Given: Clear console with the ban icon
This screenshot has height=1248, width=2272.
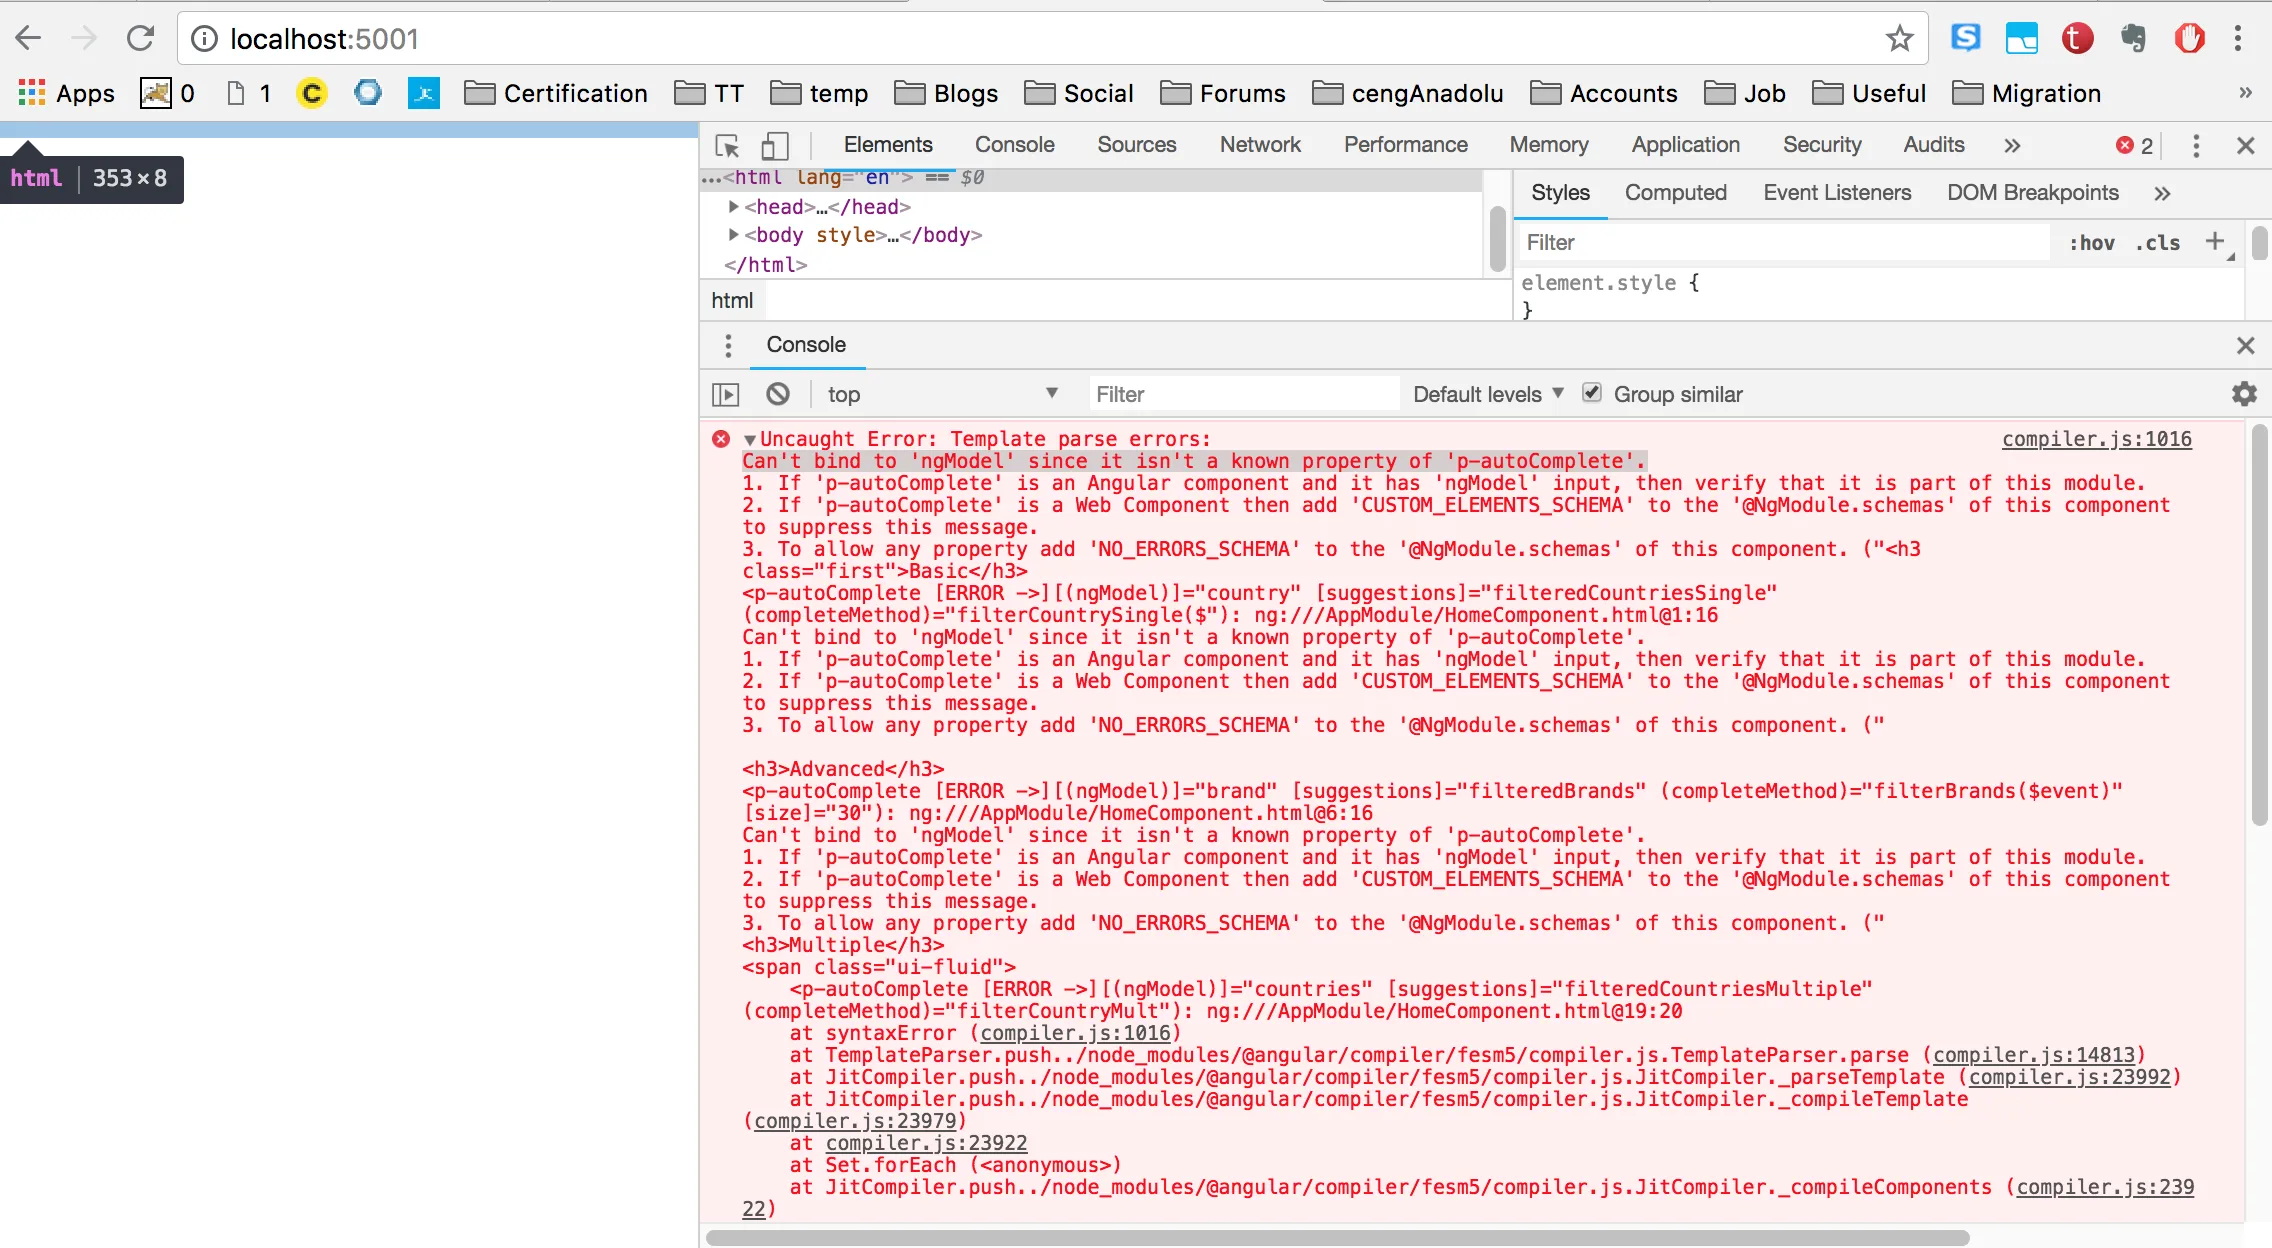Looking at the screenshot, I should coord(778,394).
